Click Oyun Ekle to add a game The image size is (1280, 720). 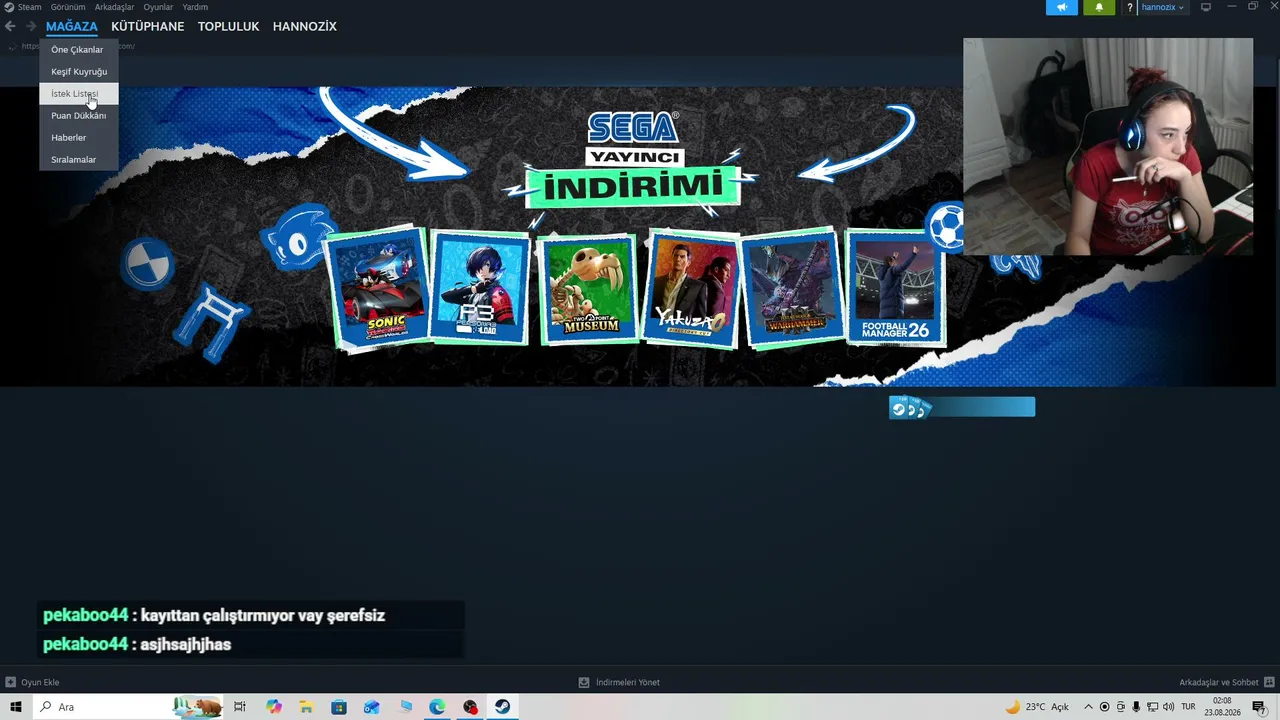[x=40, y=683]
